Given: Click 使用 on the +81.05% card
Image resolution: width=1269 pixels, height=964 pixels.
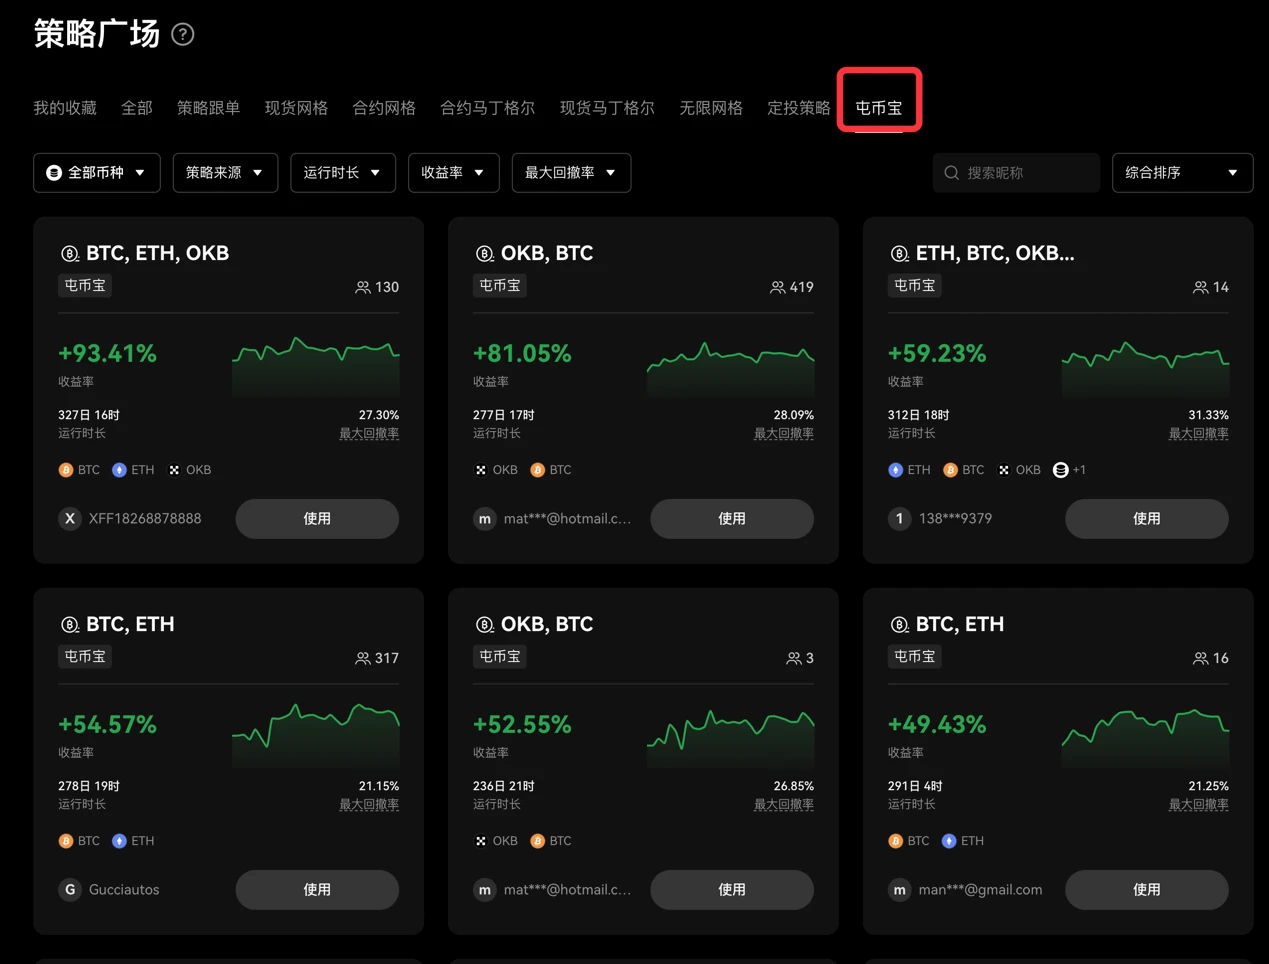Looking at the screenshot, I should [732, 519].
